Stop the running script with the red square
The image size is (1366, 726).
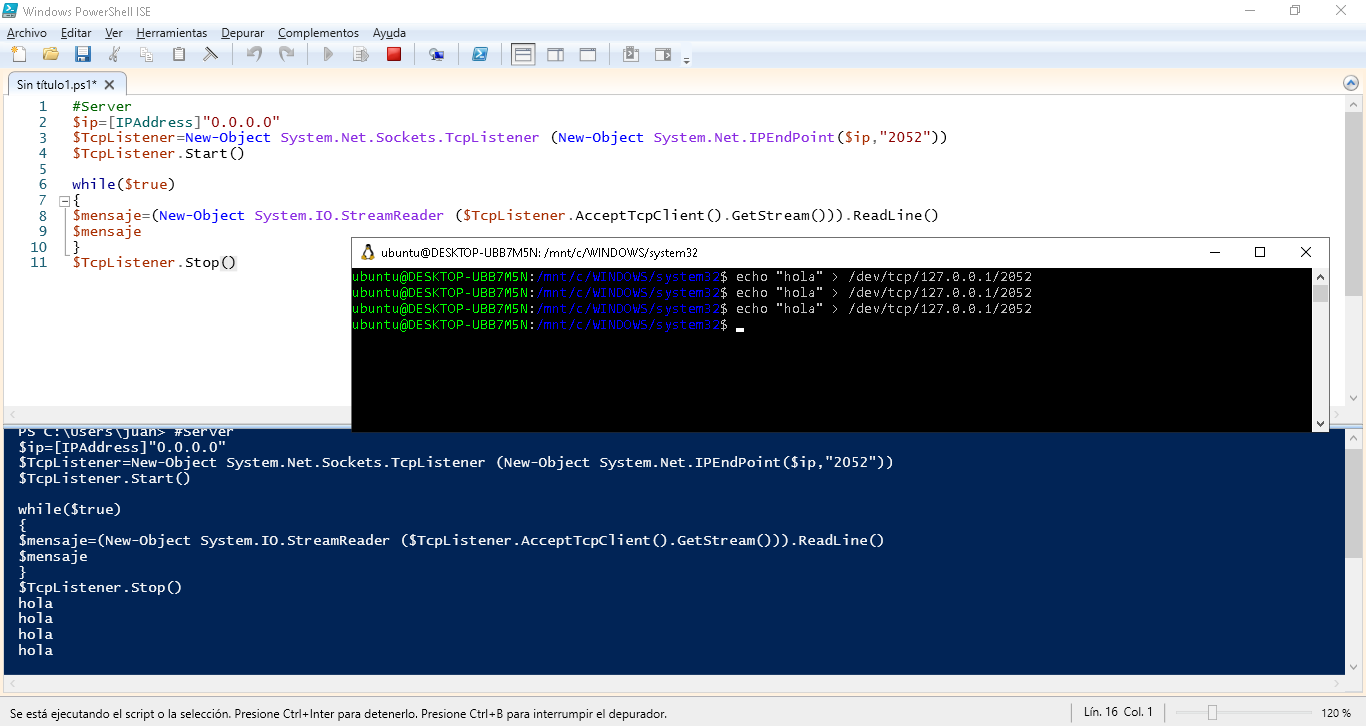(x=394, y=54)
